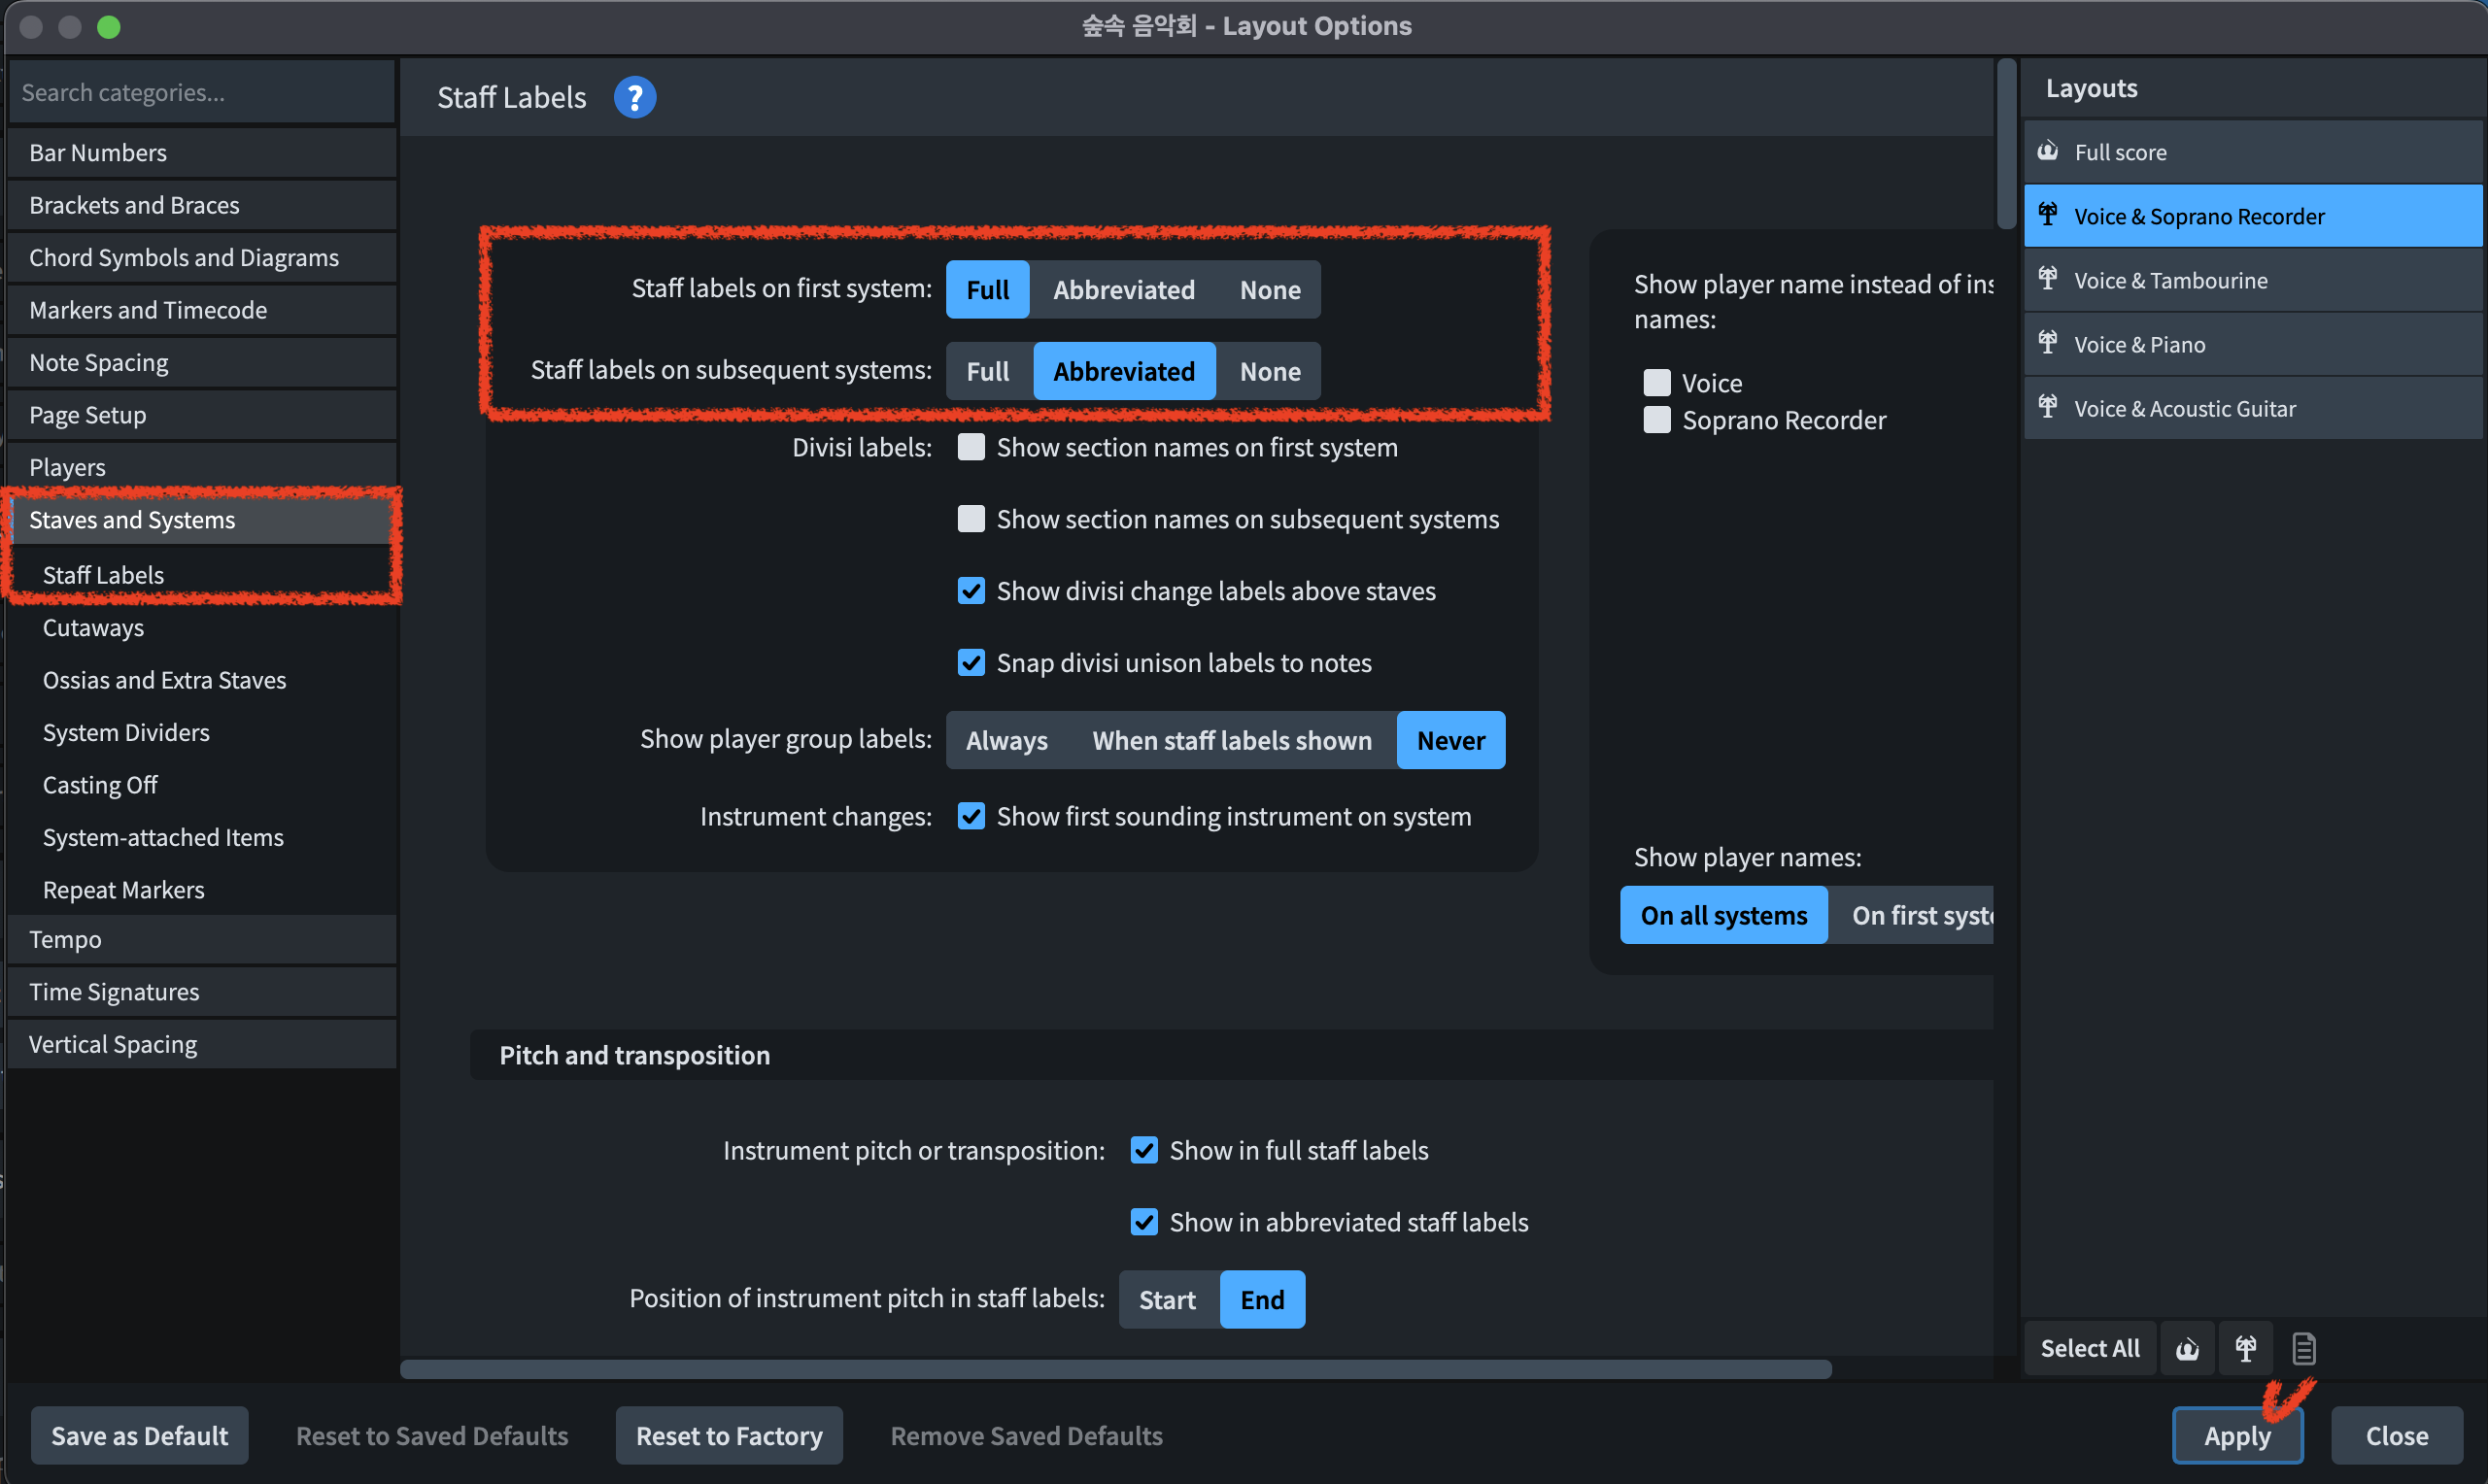2488x1484 pixels.
Task: Enable Show section names on first system
Action: 970,447
